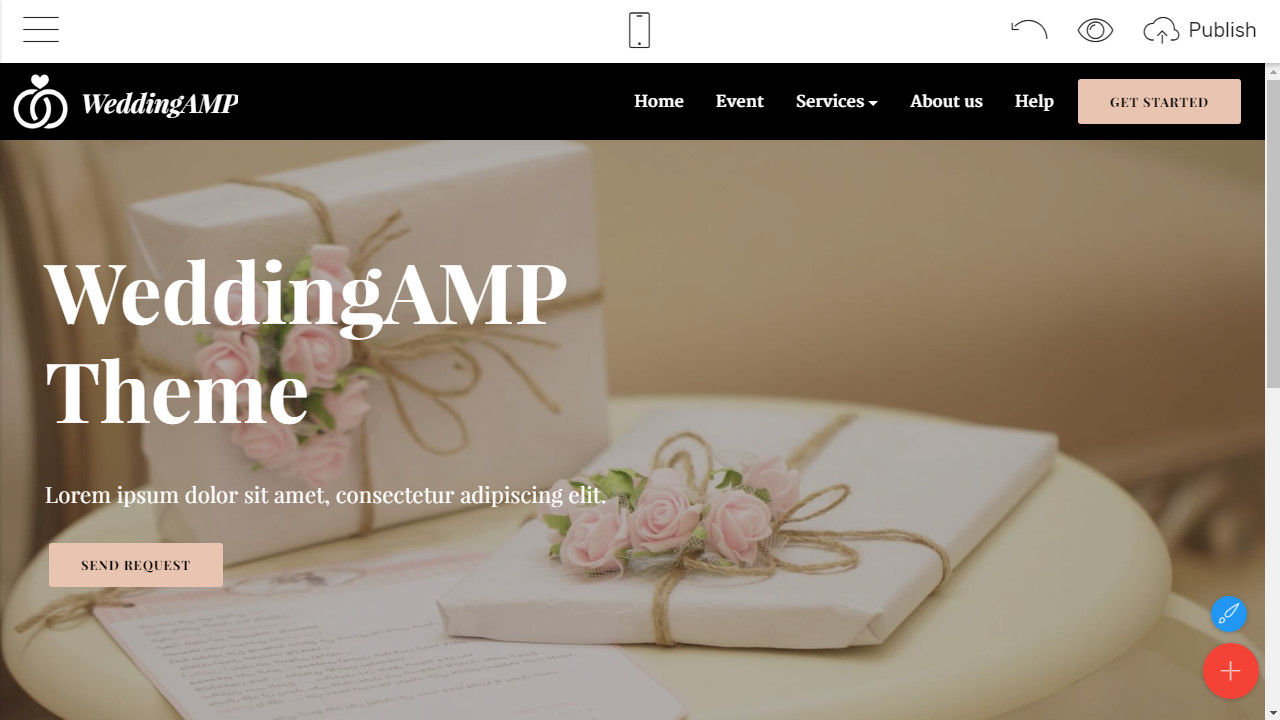Click the SEND REQUEST button
Screen dimensions: 1280x720
pyautogui.click(x=136, y=565)
